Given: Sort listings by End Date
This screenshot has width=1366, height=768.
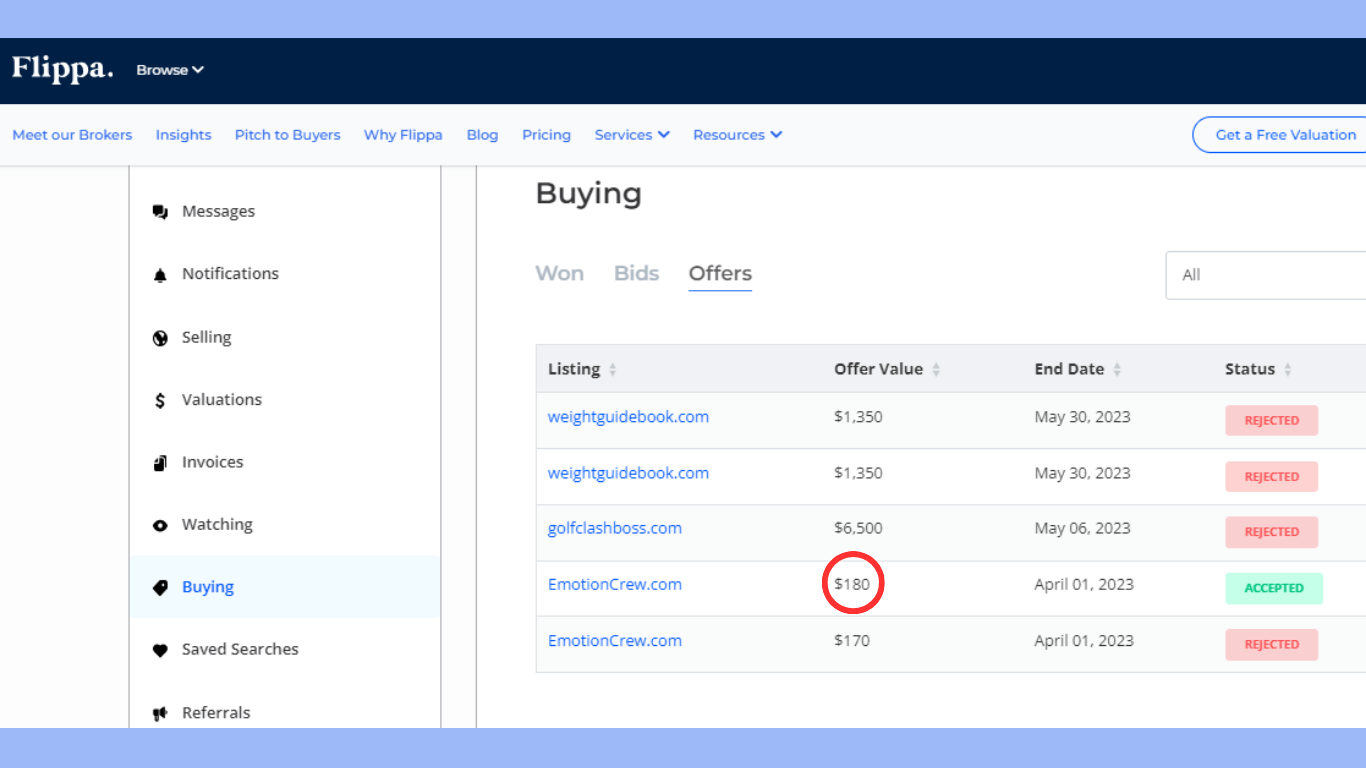Looking at the screenshot, I should [1116, 368].
